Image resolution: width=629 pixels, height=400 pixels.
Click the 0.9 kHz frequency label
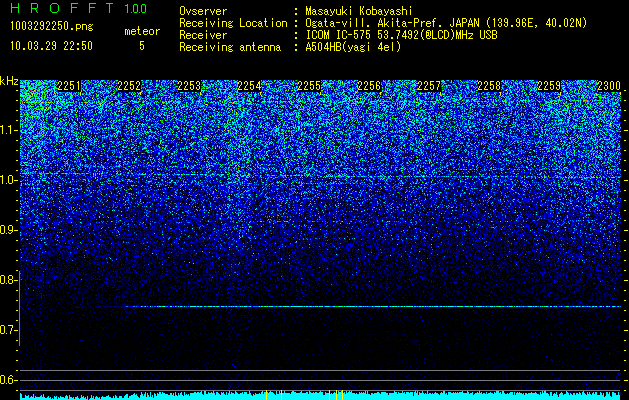8,230
